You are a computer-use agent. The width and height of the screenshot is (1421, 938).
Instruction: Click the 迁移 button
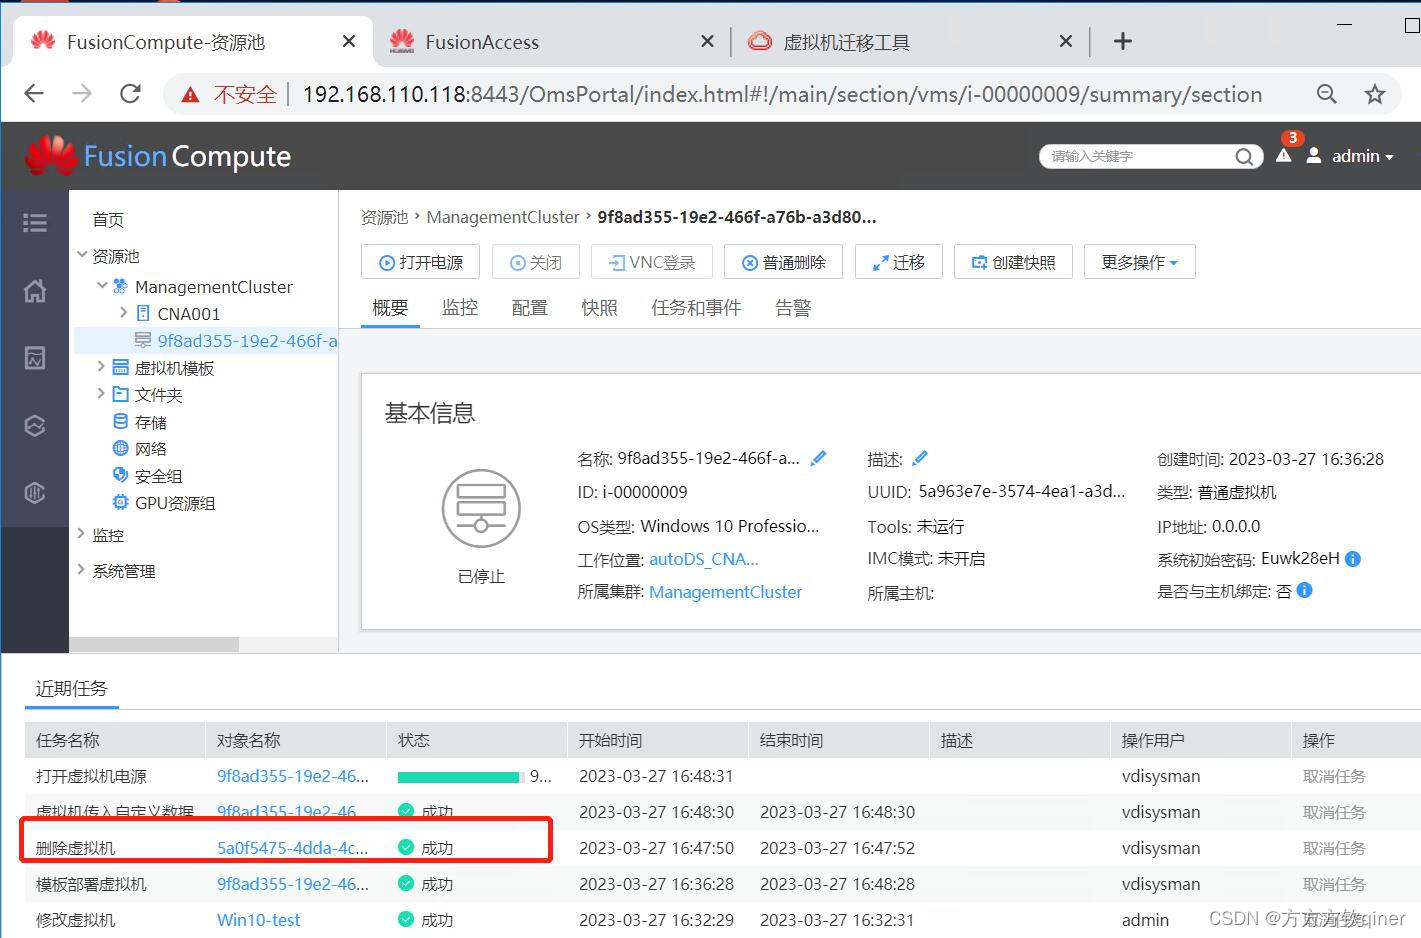coord(898,262)
